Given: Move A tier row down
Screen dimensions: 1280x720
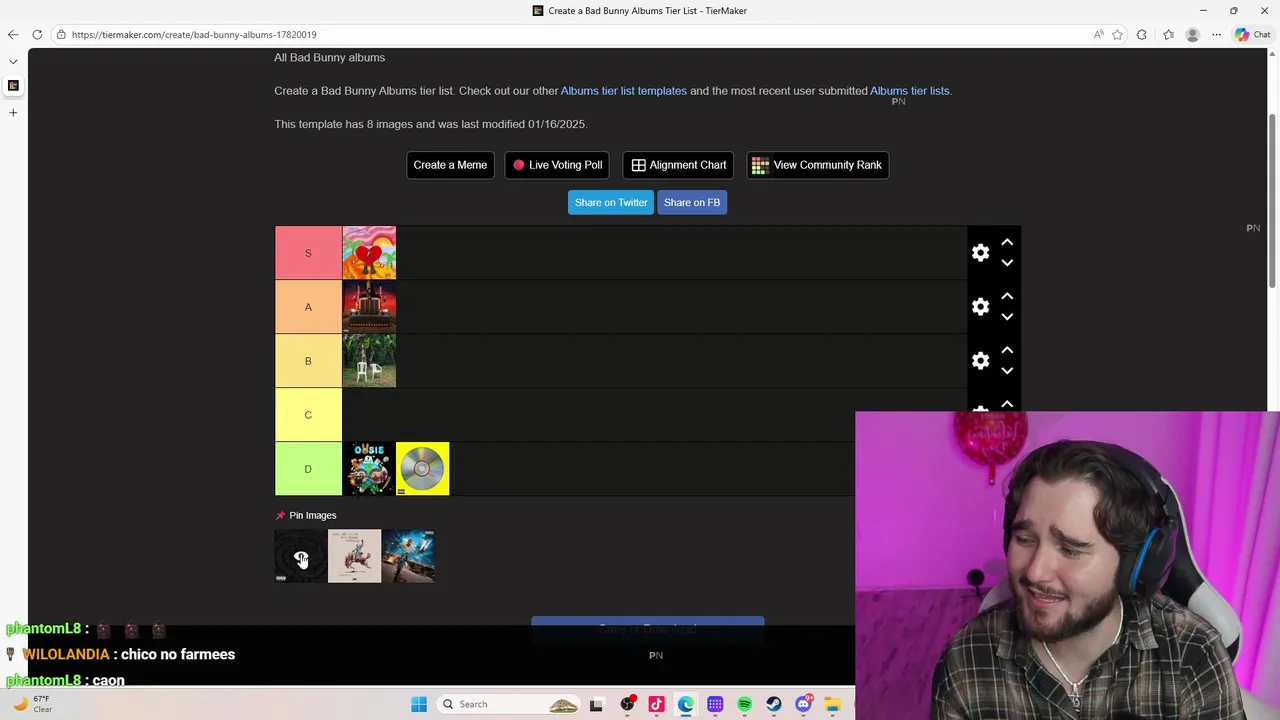Looking at the screenshot, I should [x=1007, y=317].
